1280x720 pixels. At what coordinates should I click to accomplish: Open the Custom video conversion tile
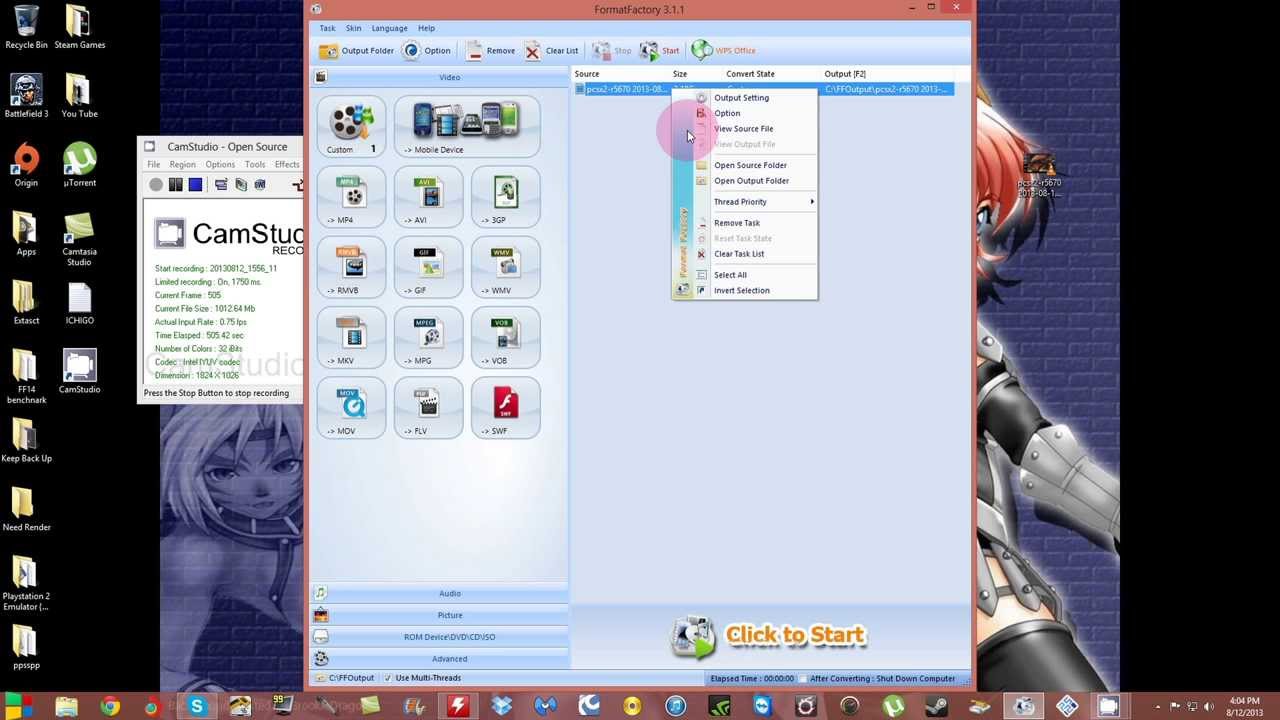[x=351, y=127]
